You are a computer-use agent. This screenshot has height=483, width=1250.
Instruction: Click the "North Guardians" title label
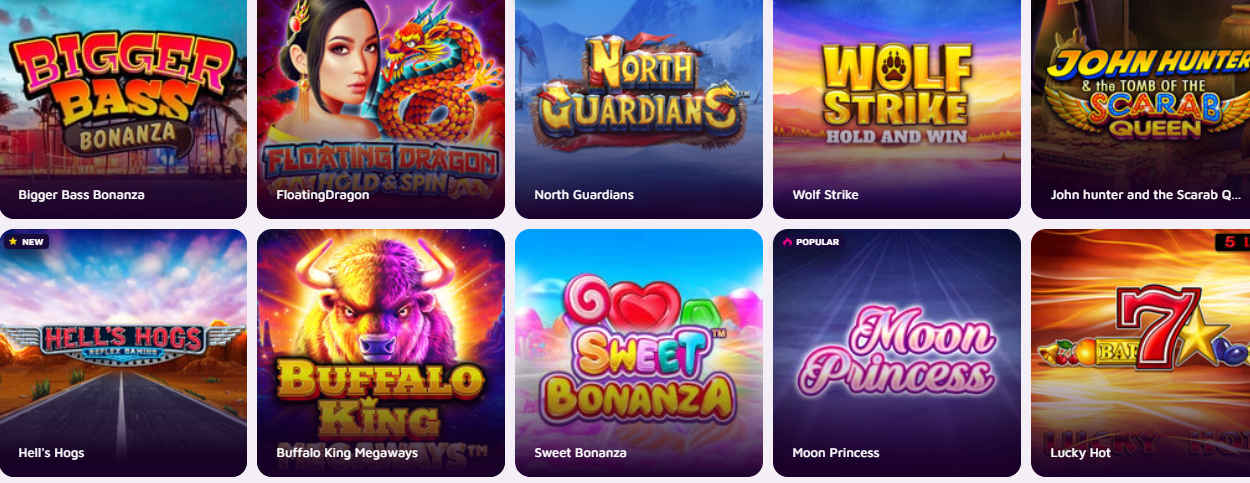tap(584, 195)
